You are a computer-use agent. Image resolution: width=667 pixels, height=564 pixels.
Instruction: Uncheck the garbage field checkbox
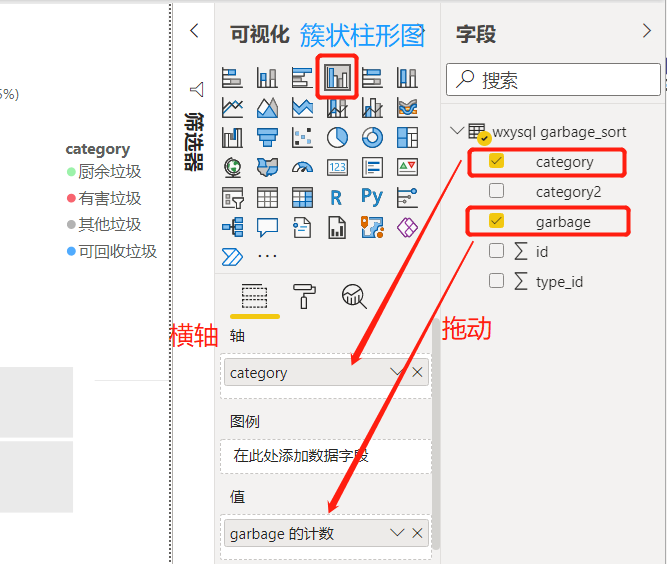coord(496,221)
